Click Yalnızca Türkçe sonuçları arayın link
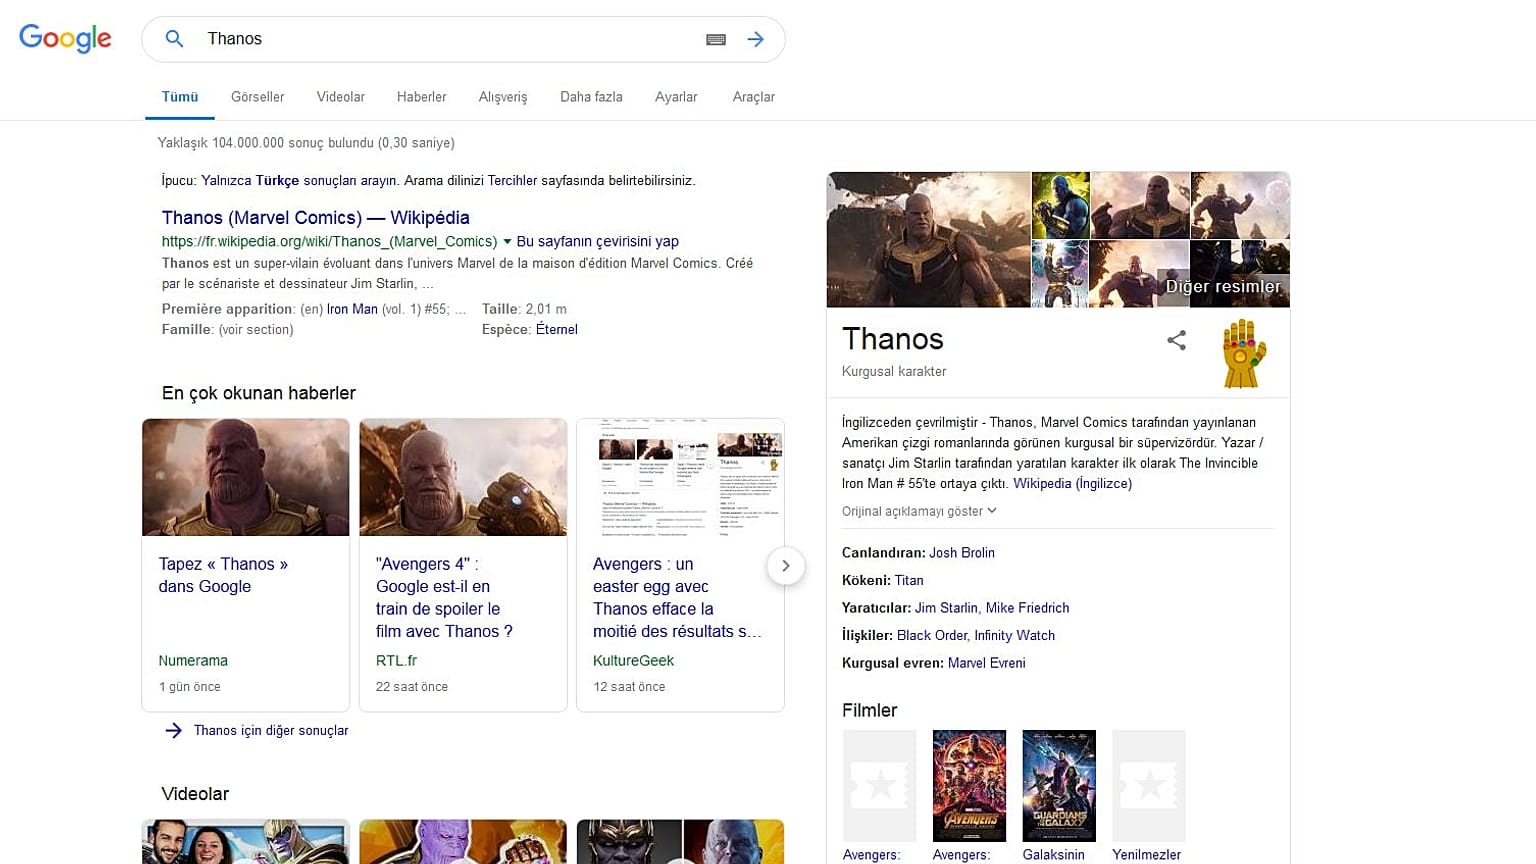1536x864 pixels. pyautogui.click(x=299, y=181)
